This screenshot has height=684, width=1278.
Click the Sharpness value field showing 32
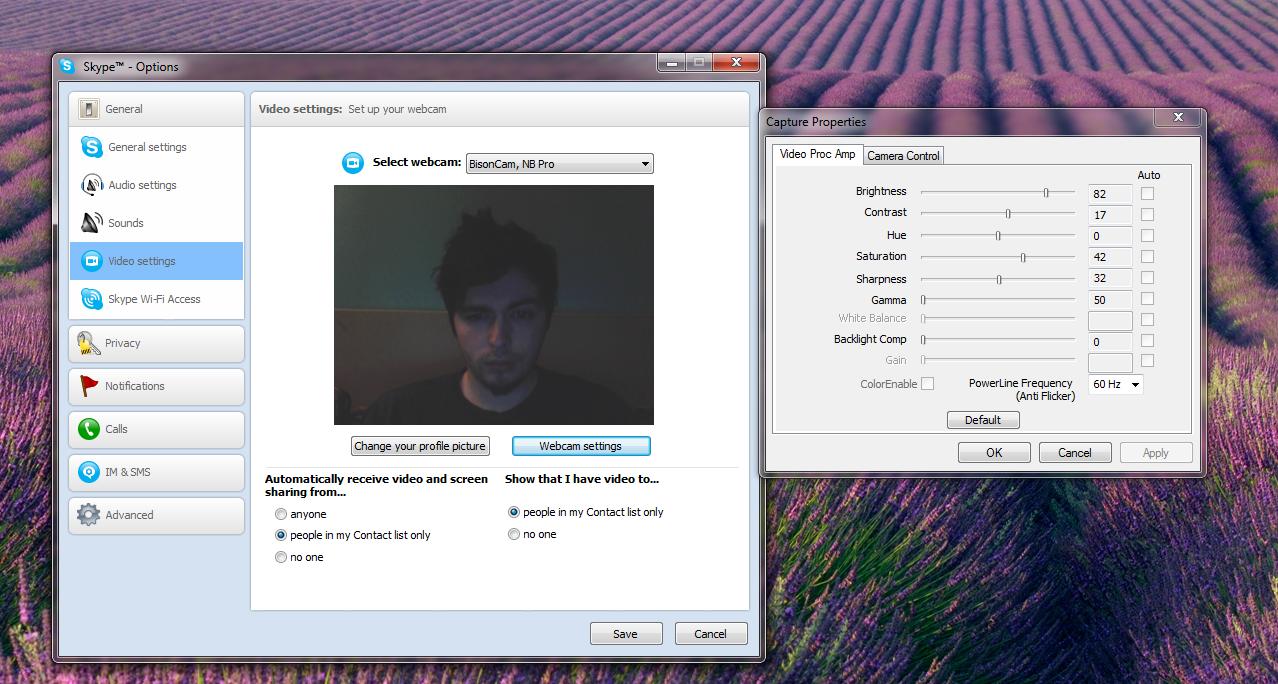click(x=1110, y=279)
